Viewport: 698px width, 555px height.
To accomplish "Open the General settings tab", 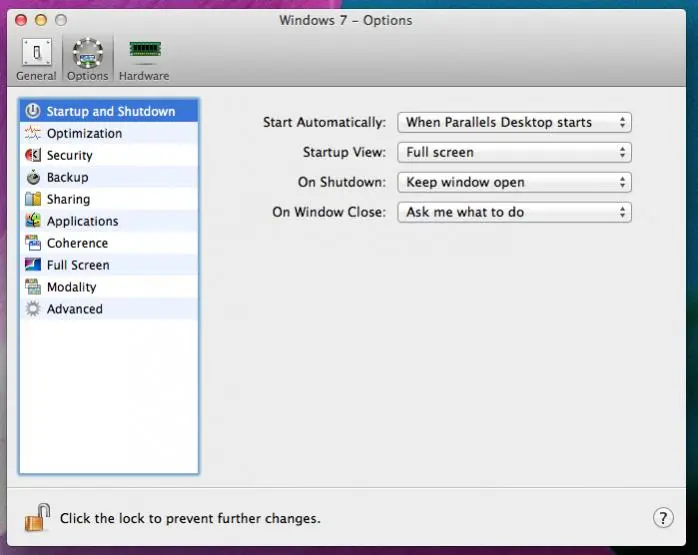I will click(x=36, y=58).
